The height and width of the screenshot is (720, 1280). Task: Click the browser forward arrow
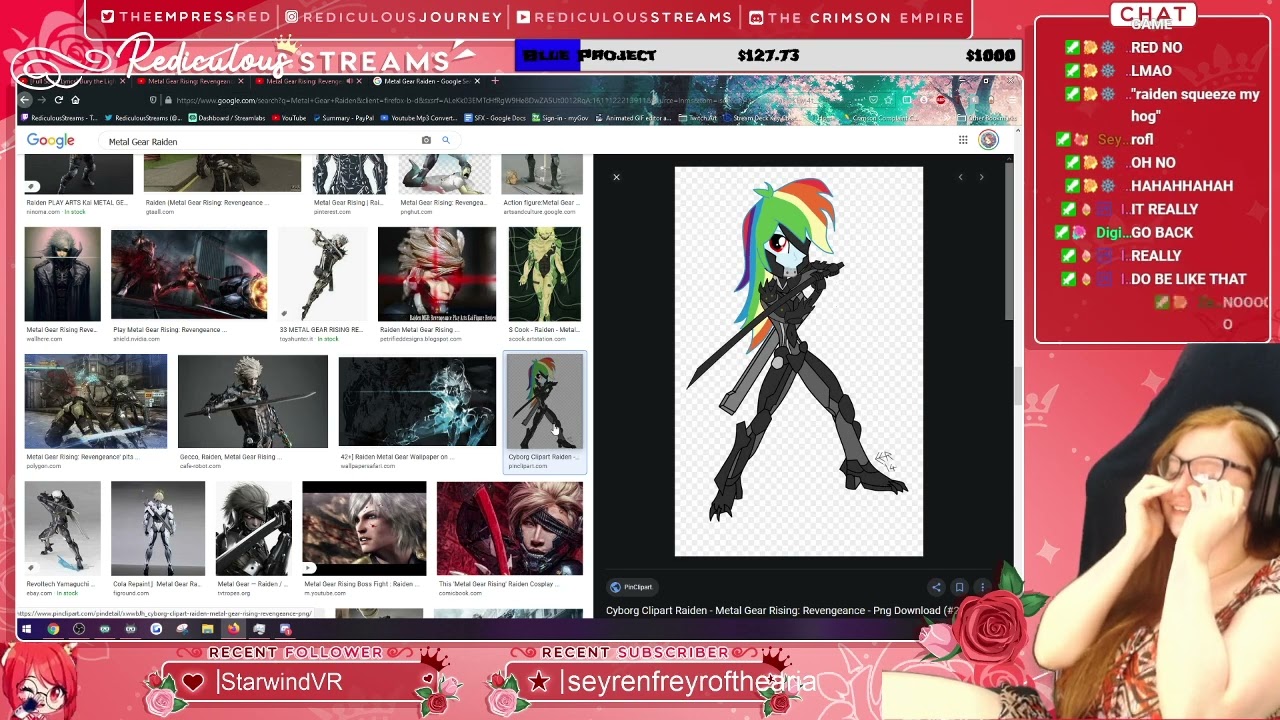42,100
